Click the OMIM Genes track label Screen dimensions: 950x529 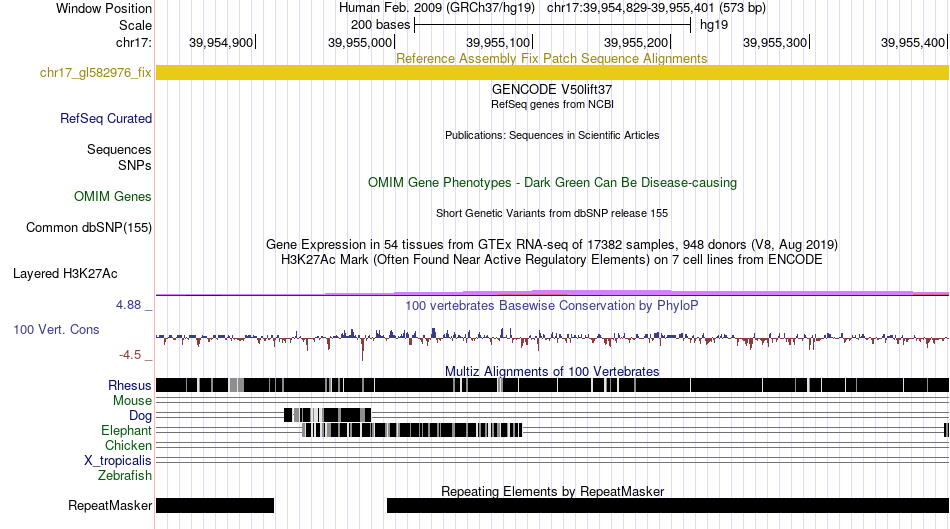pos(113,196)
